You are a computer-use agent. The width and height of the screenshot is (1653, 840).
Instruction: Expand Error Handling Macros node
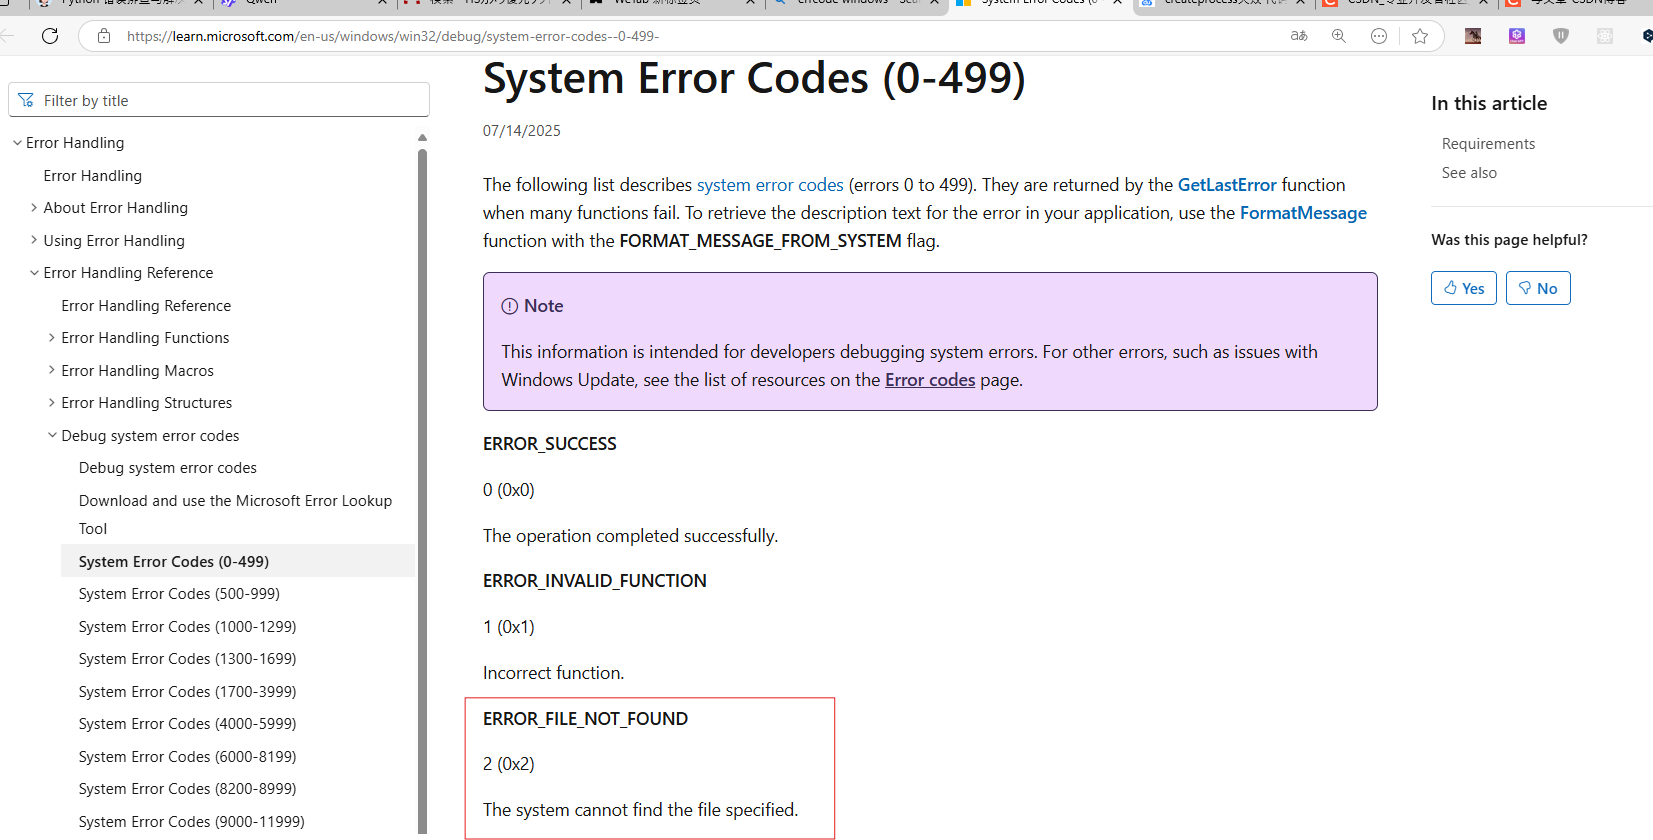[x=52, y=370]
